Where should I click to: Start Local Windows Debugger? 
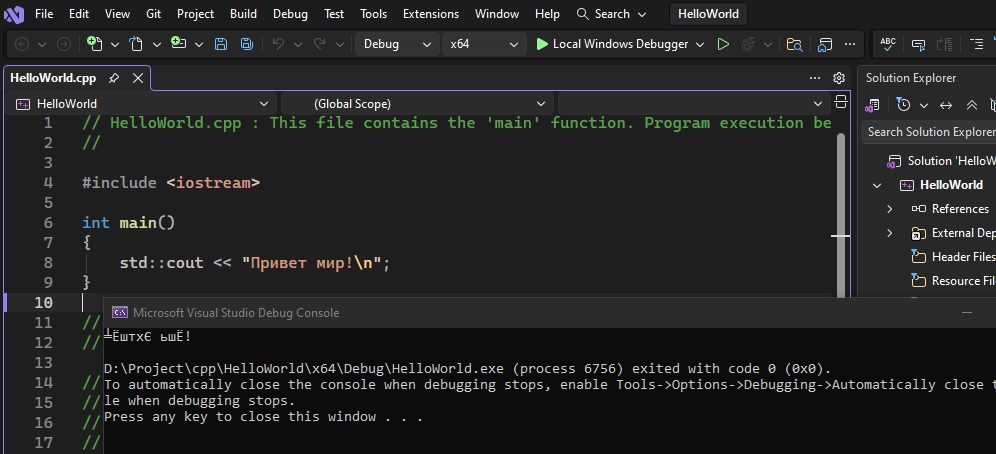(x=613, y=44)
